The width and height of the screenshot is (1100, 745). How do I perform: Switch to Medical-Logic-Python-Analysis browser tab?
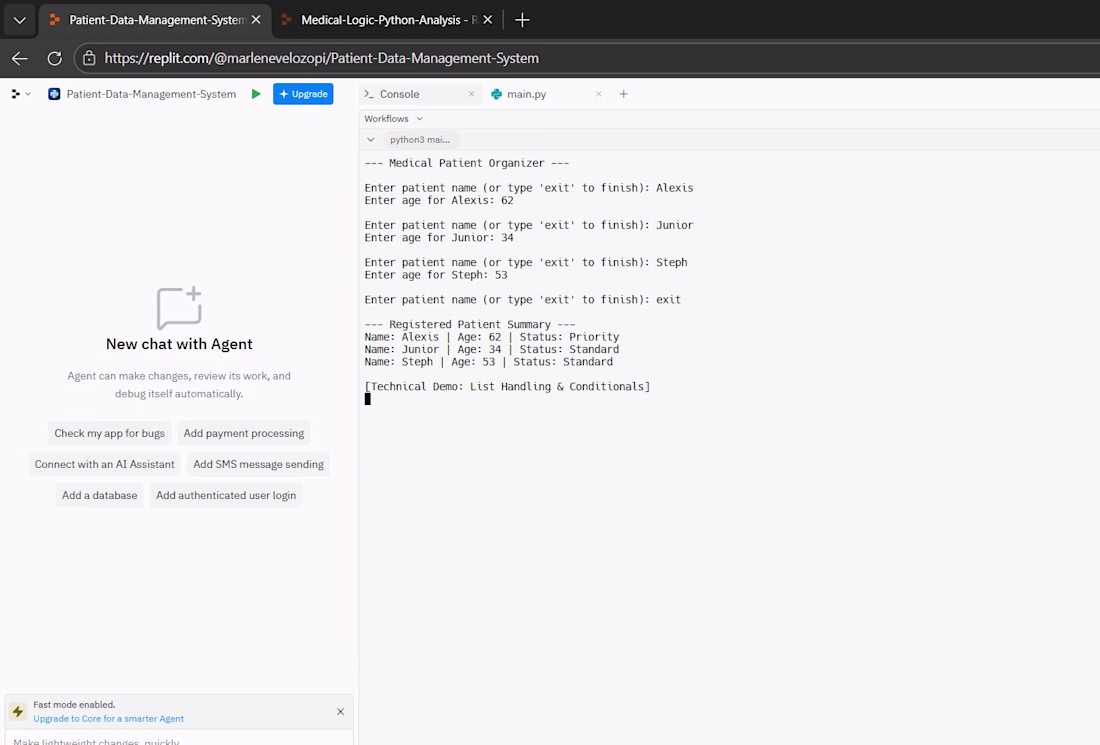click(389, 20)
